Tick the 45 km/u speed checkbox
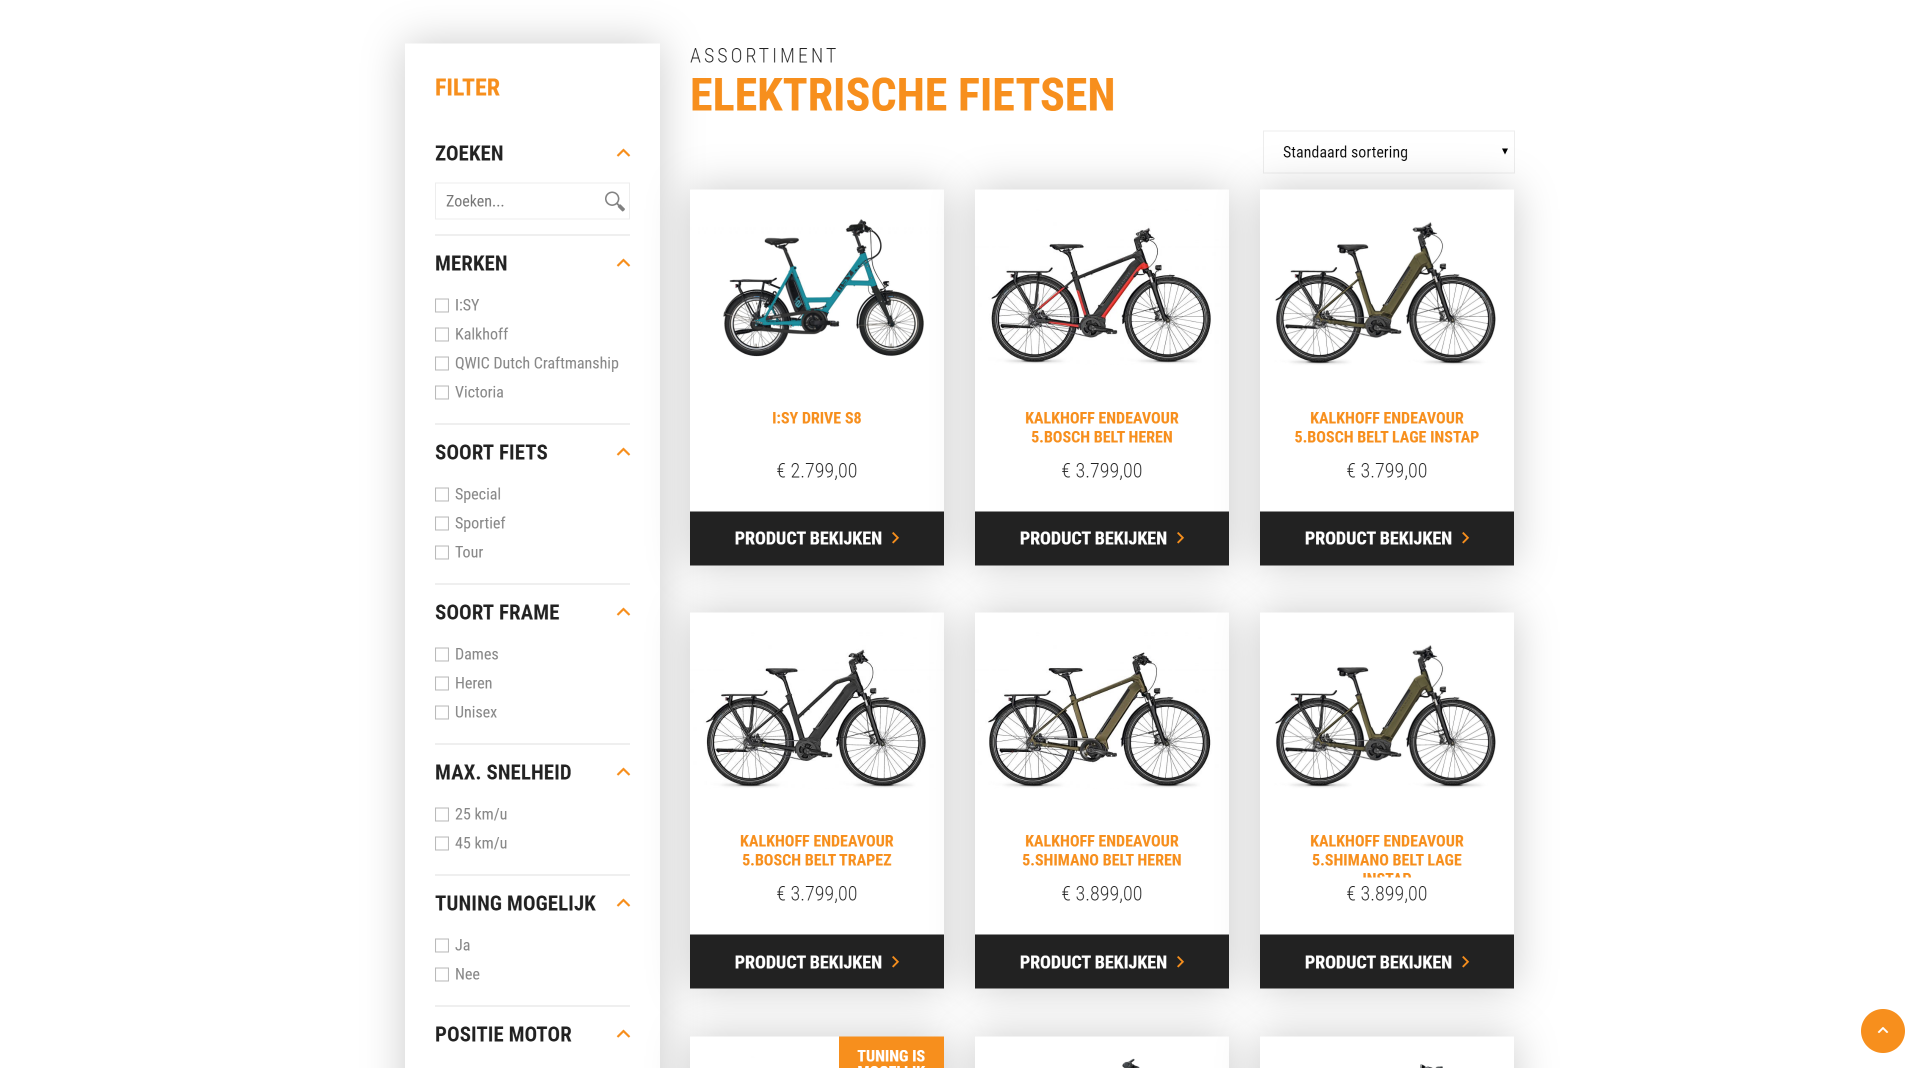Screen dimensions: 1920x1068 click(442, 844)
